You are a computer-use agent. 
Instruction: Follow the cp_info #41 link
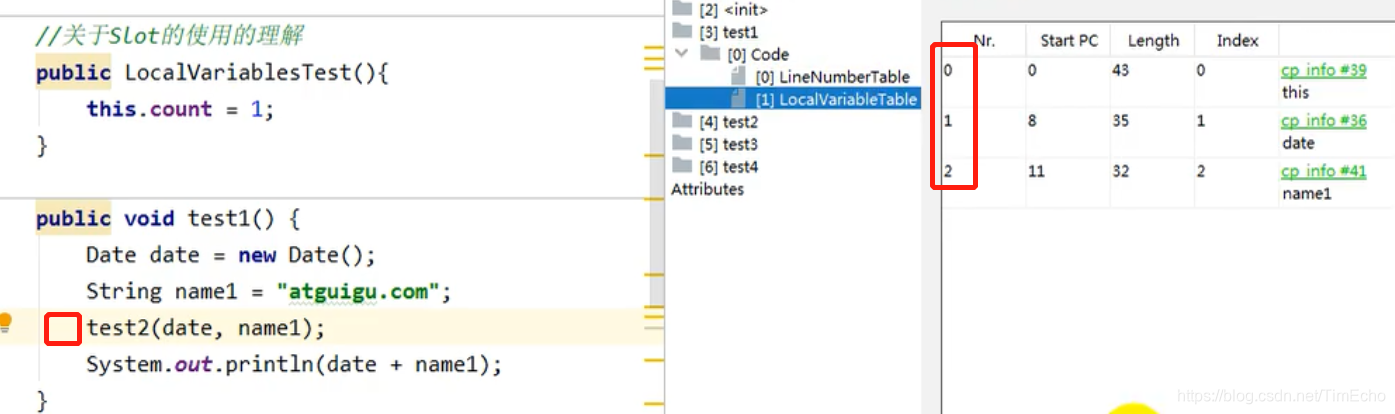point(1323,171)
